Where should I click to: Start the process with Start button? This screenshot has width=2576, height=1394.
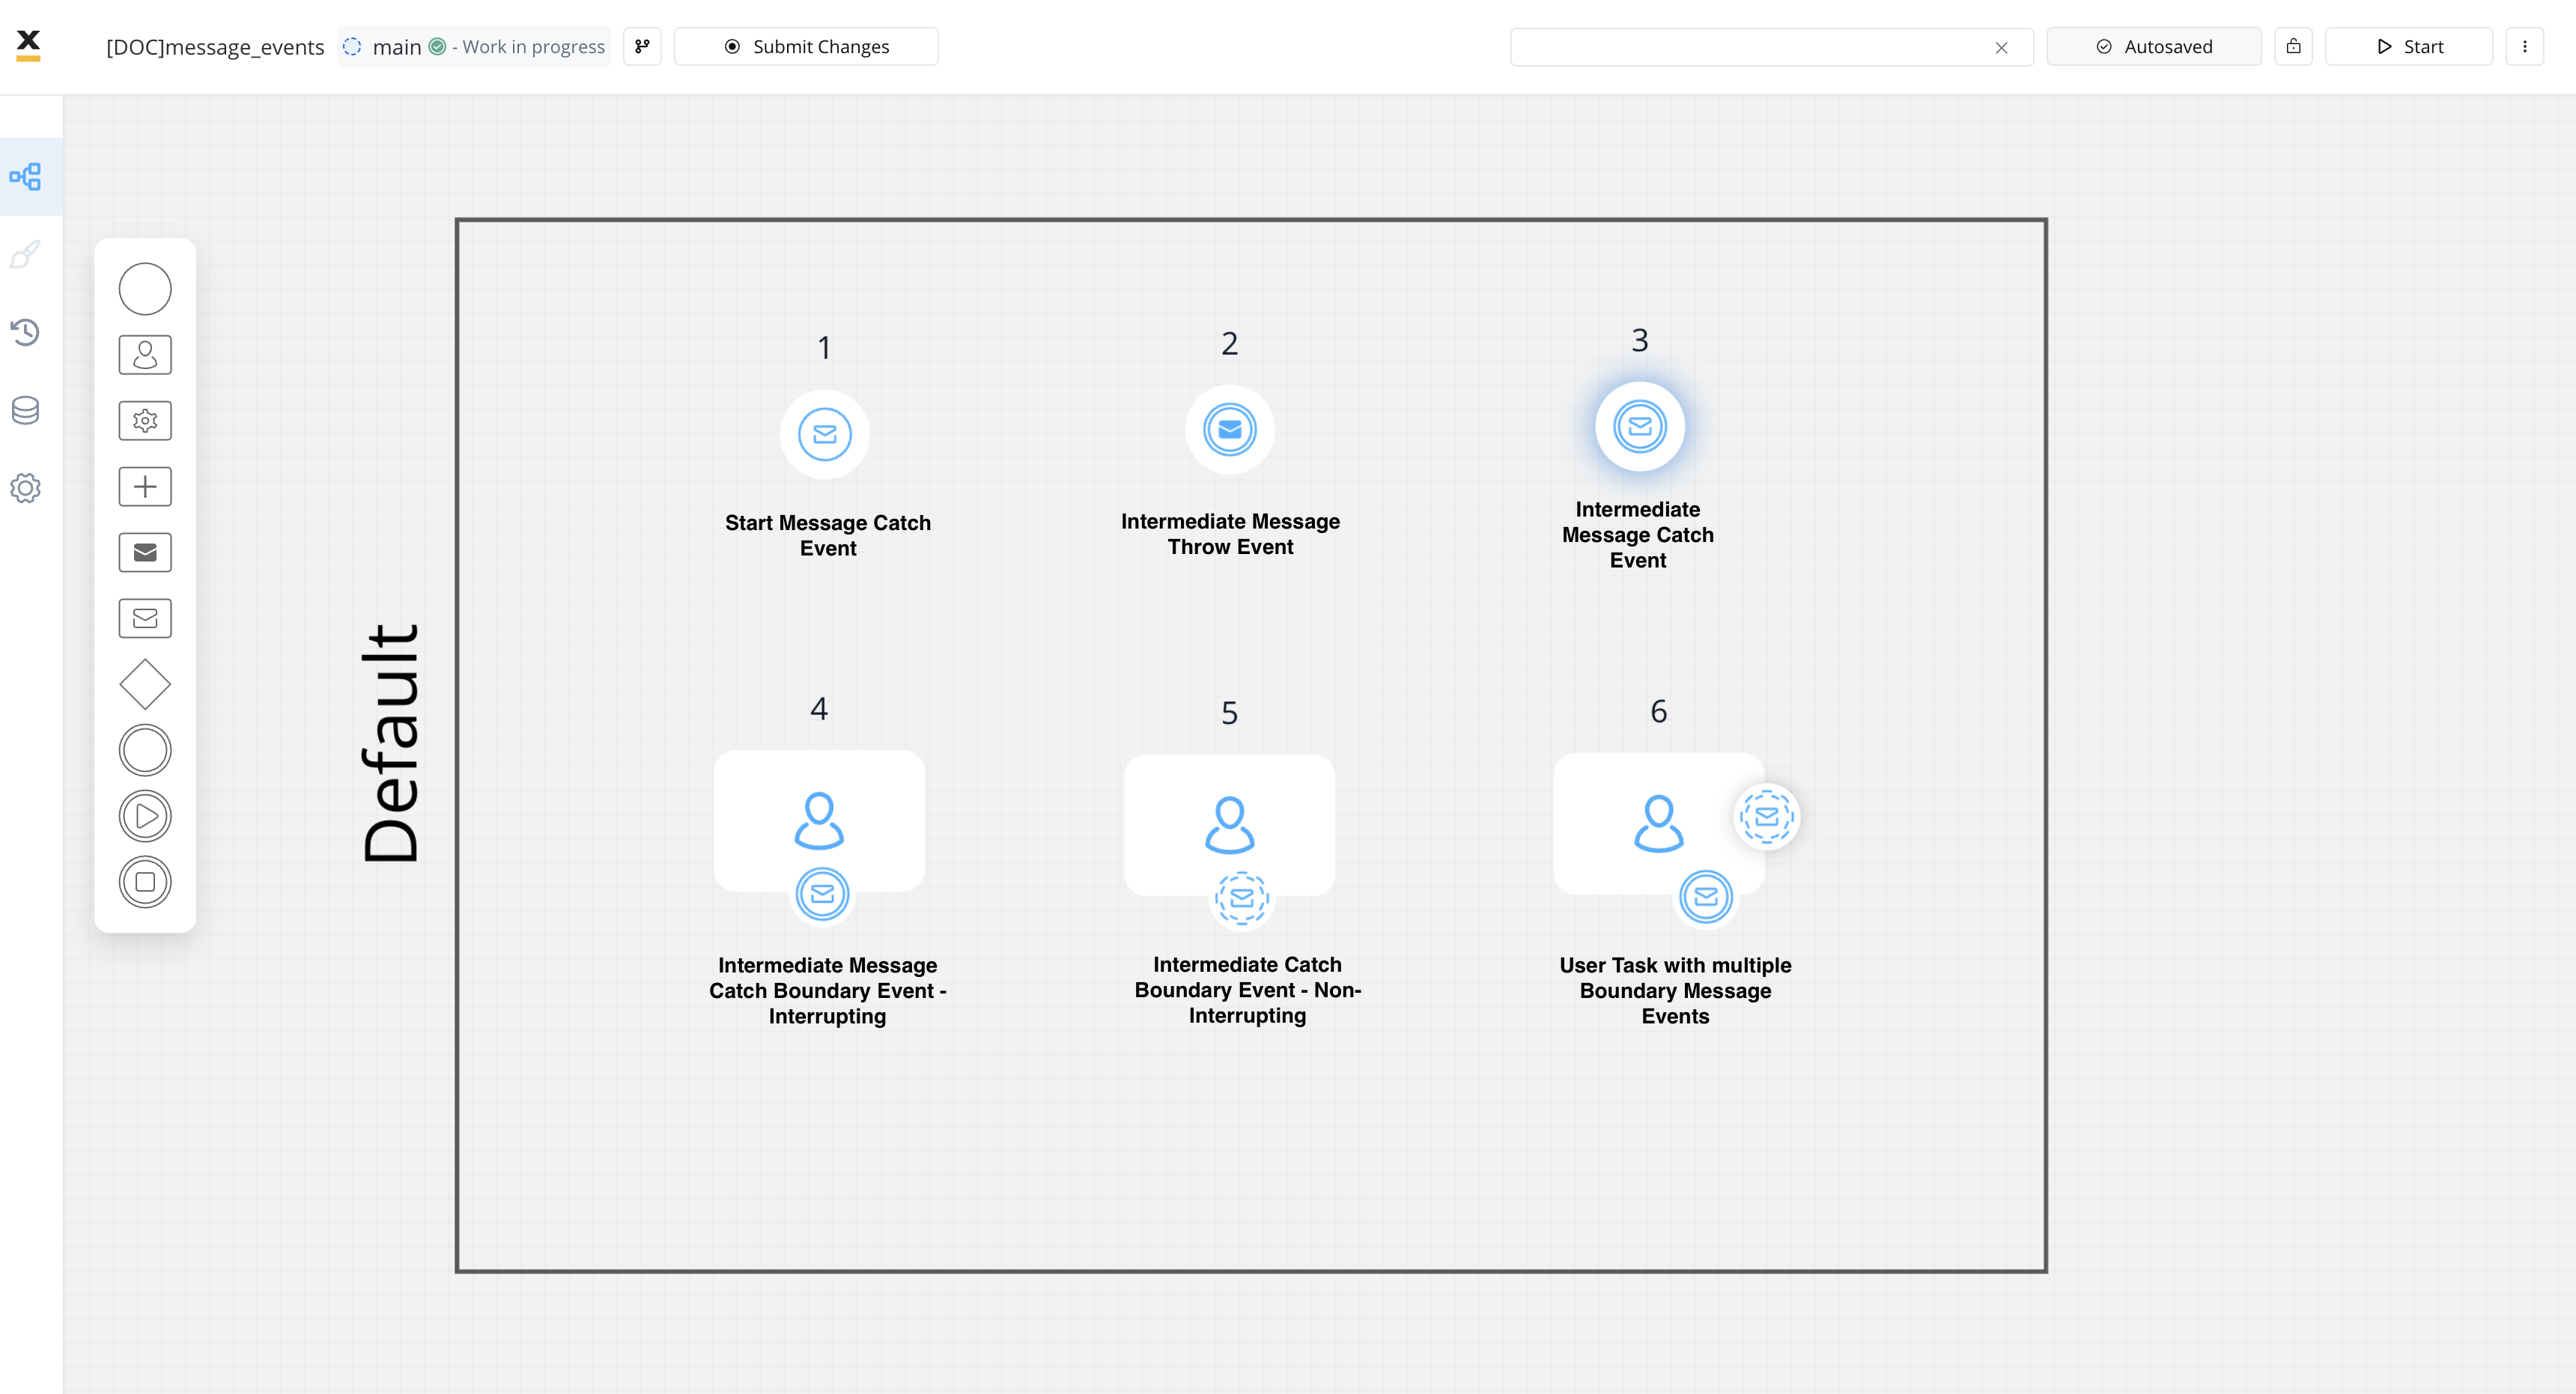pos(2409,46)
